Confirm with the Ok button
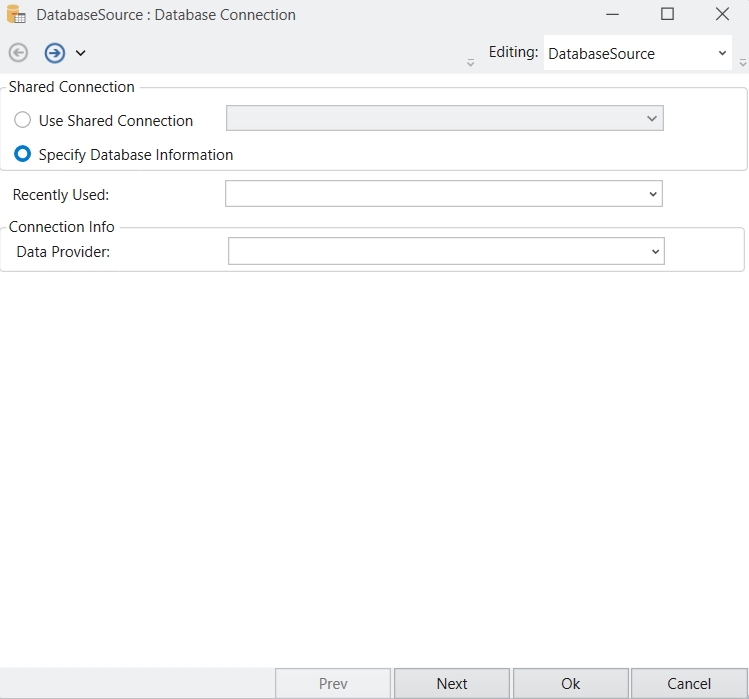Viewport: 749px width, 699px height. click(570, 684)
